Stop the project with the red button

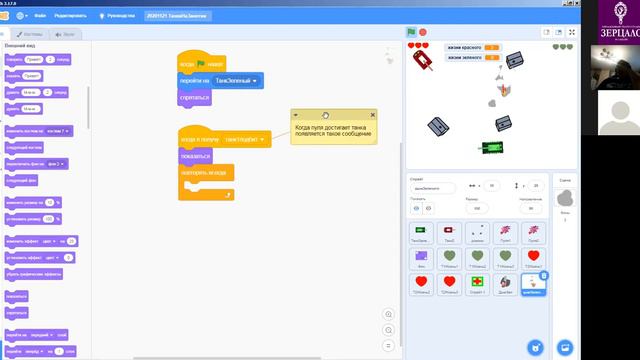pyautogui.click(x=423, y=32)
